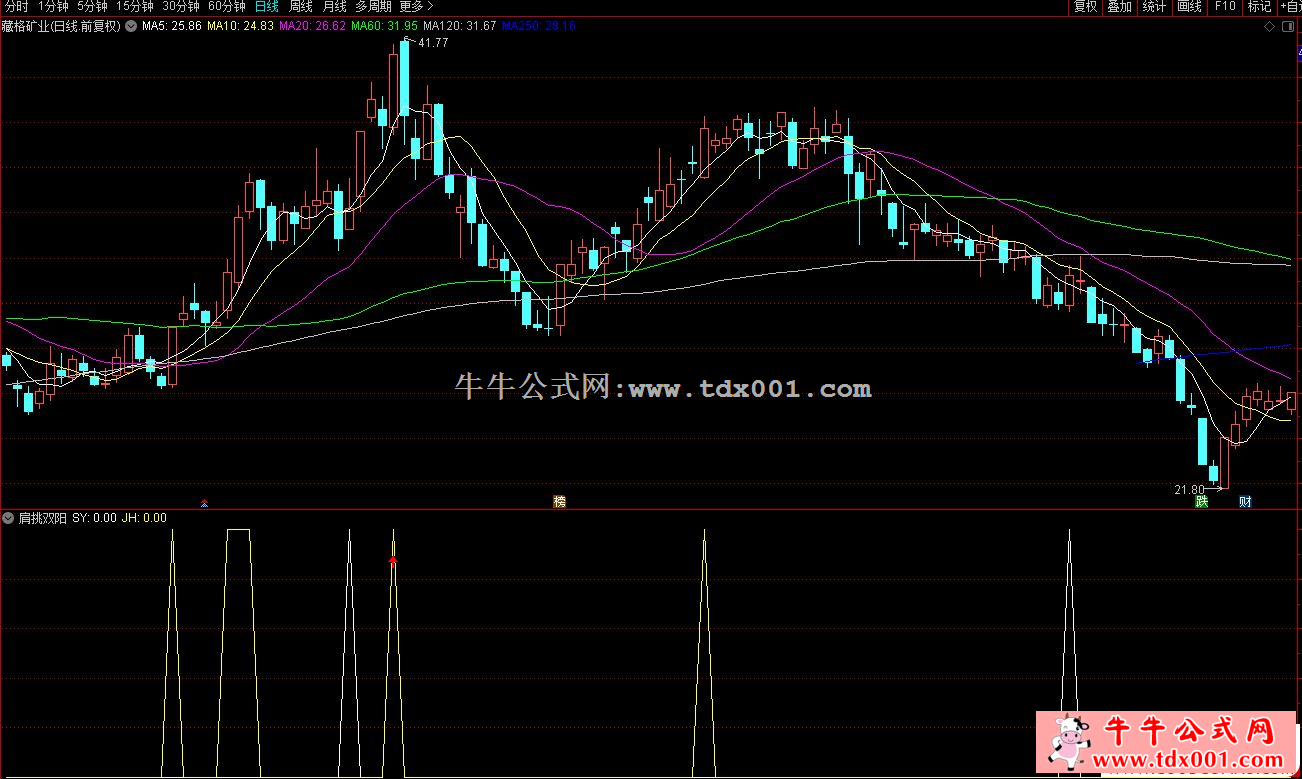Click the red signal arrow on the indicator spike
Viewport: 1302px width, 779px height.
pos(393,561)
